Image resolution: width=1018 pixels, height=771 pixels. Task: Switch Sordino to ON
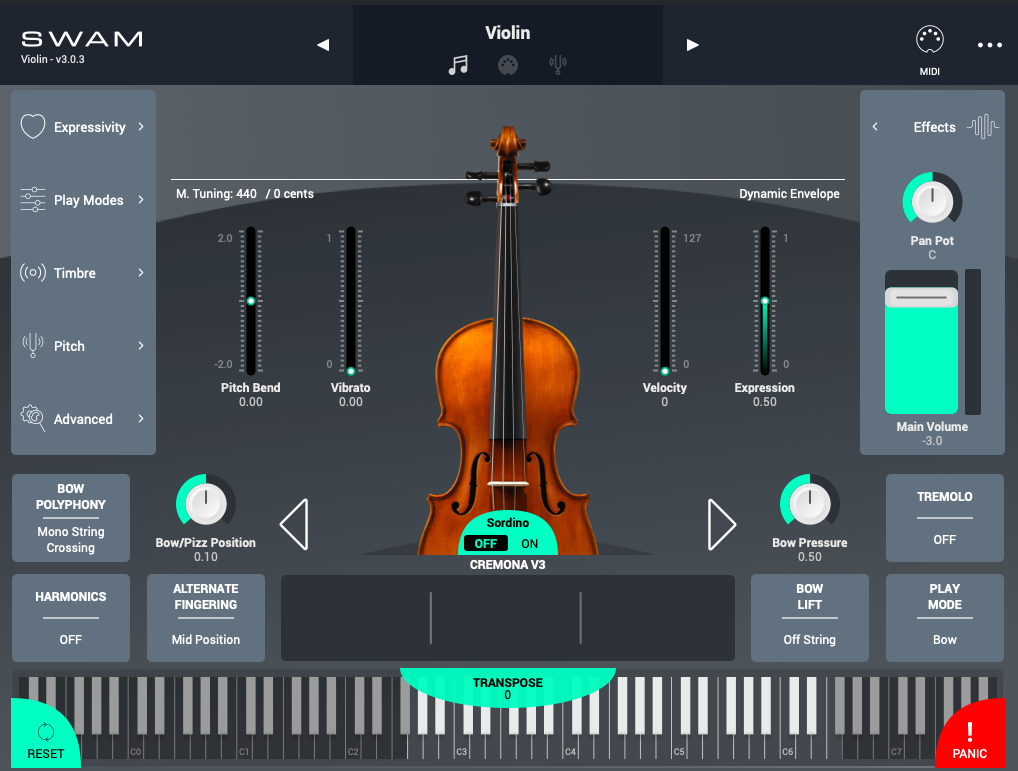click(529, 544)
